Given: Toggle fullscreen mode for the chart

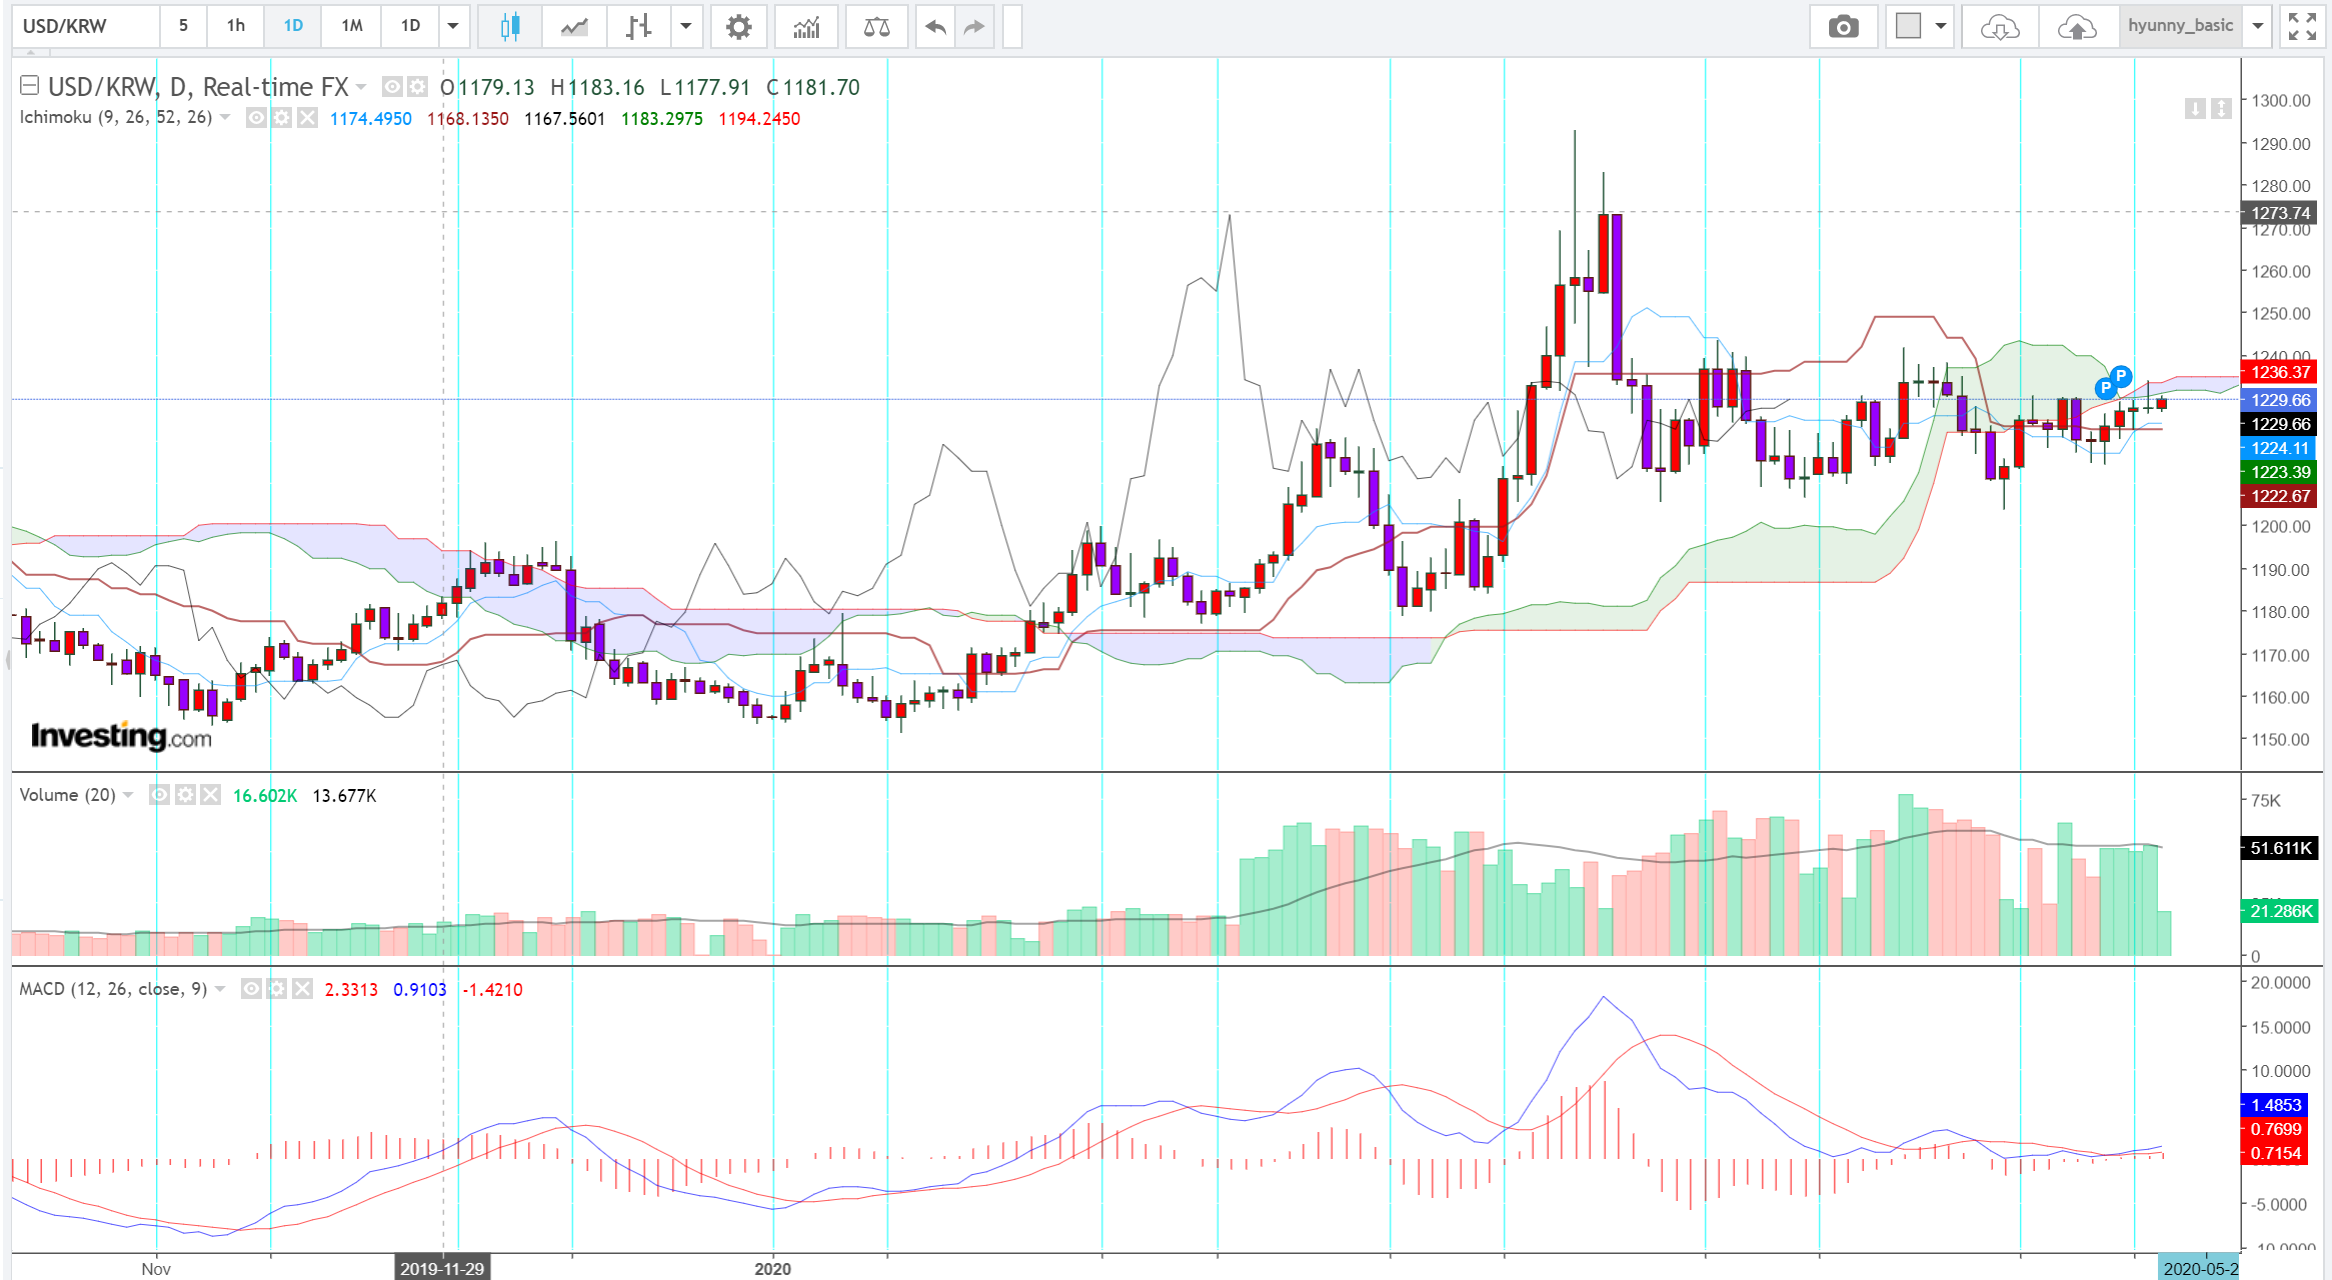Looking at the screenshot, I should click(x=2302, y=27).
